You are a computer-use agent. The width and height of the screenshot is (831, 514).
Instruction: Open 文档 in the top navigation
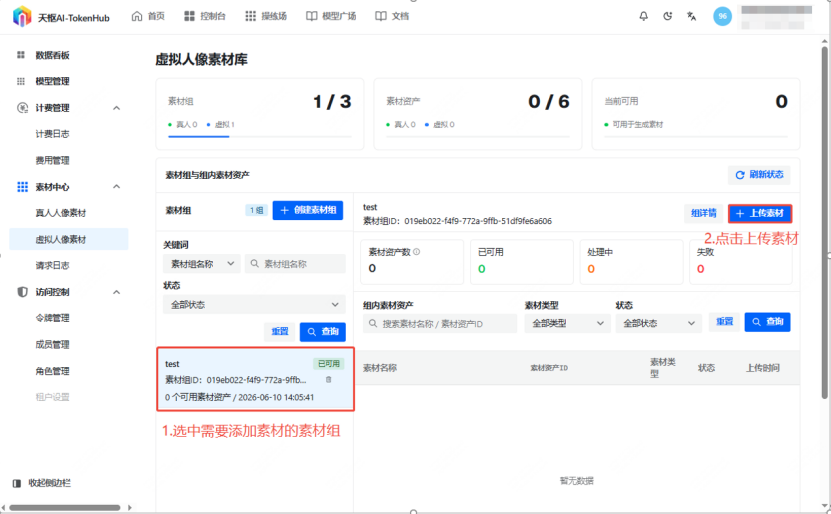click(x=392, y=16)
